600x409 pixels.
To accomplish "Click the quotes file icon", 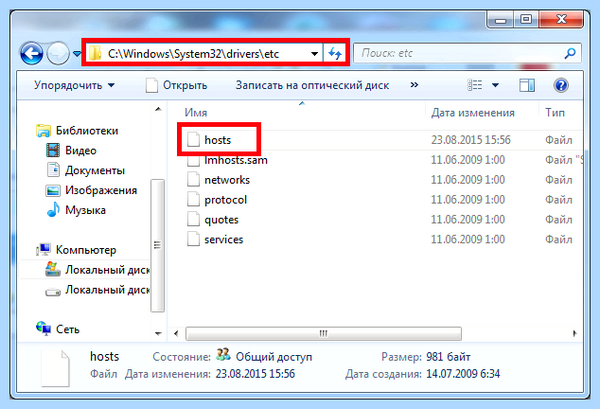I will point(193,220).
